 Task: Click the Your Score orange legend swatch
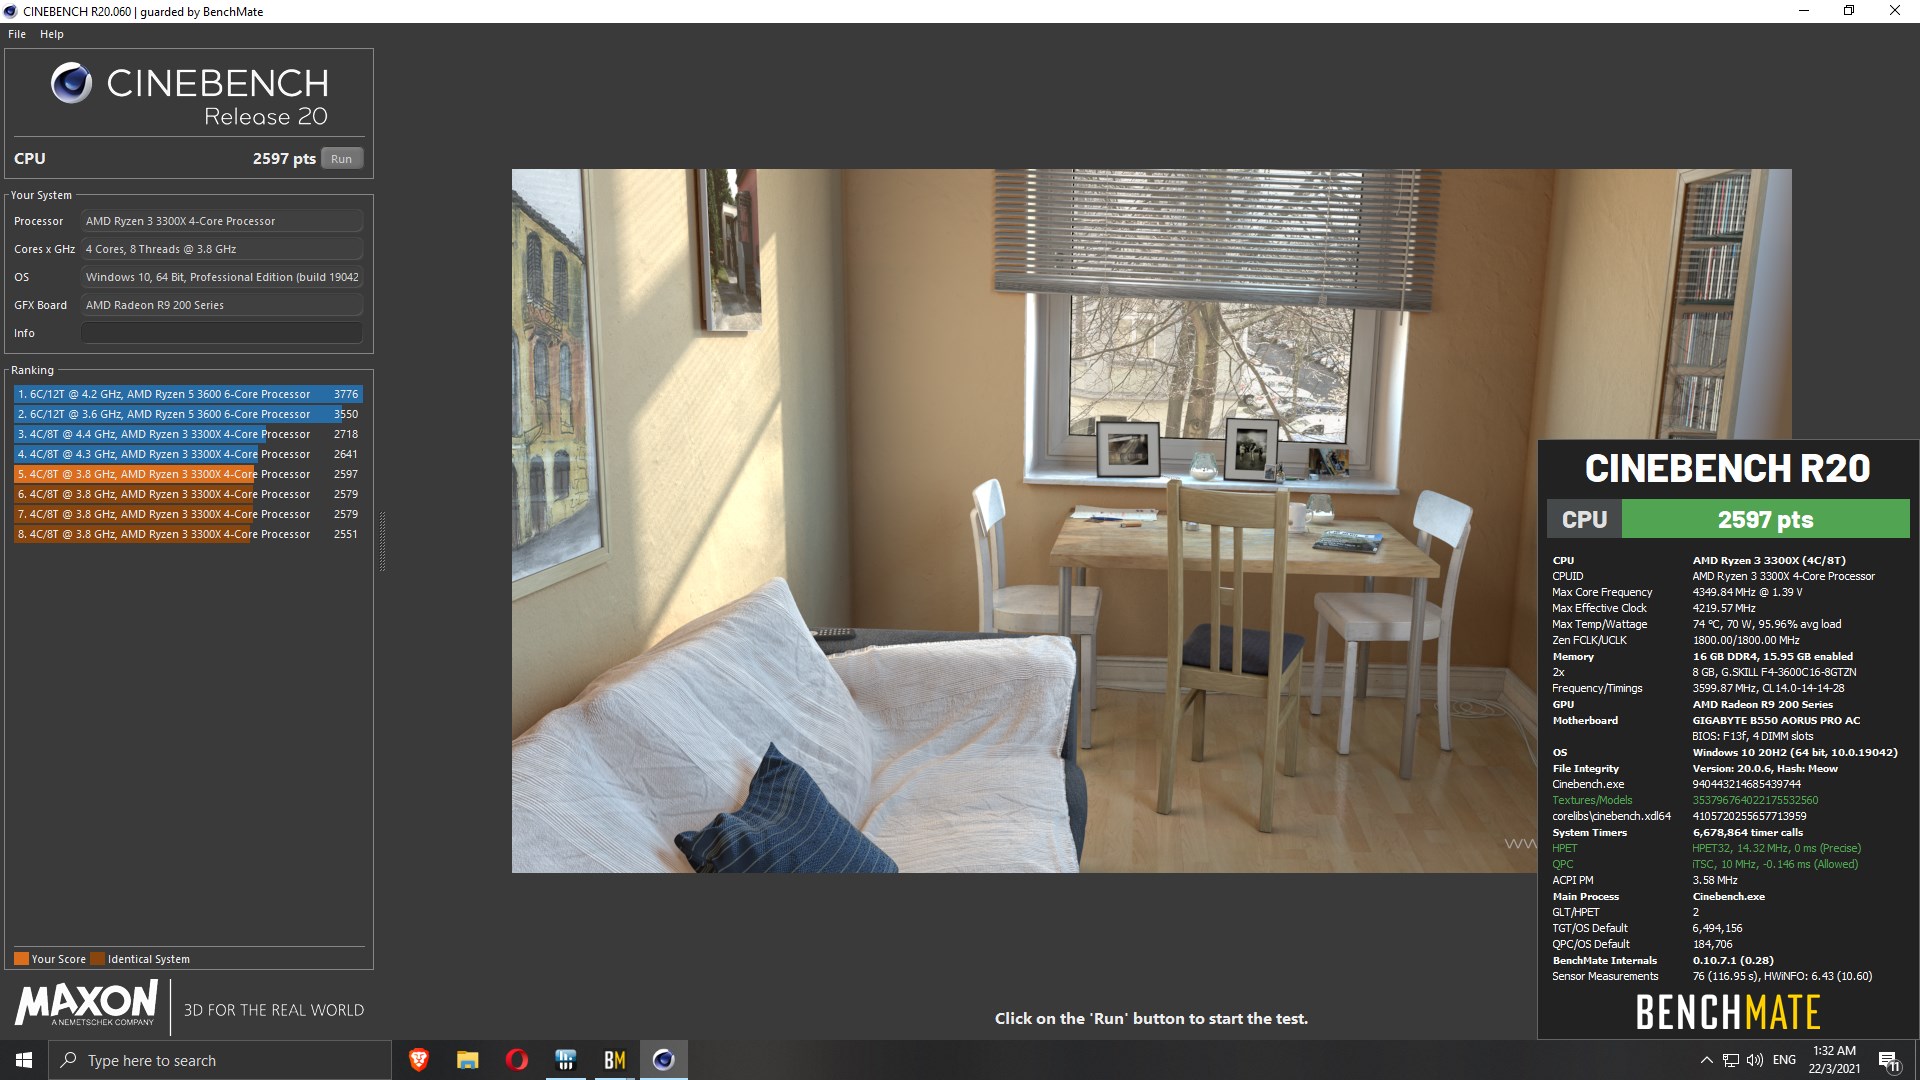(x=21, y=959)
